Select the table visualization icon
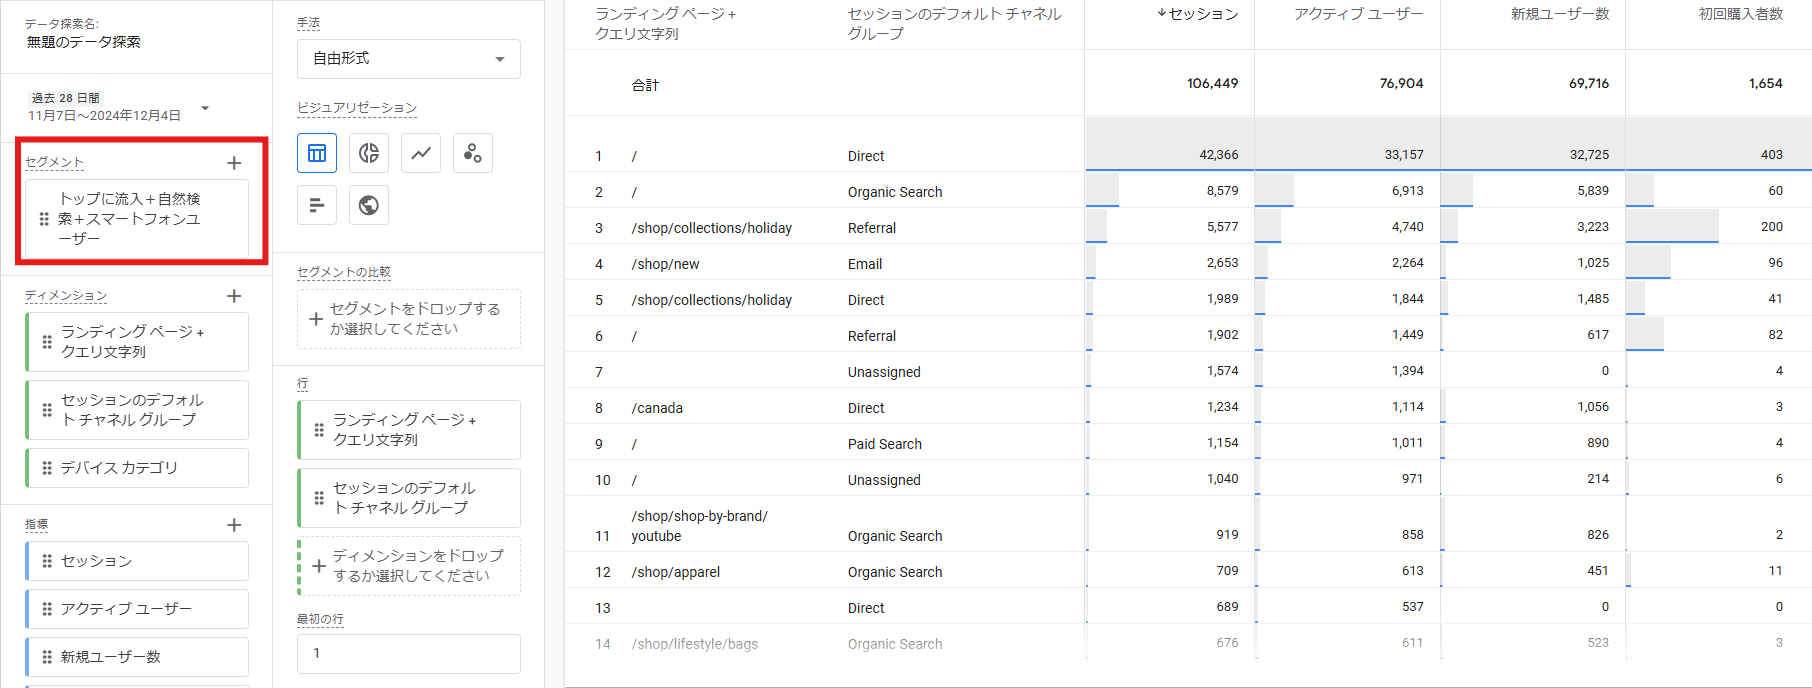1812x688 pixels. 317,153
